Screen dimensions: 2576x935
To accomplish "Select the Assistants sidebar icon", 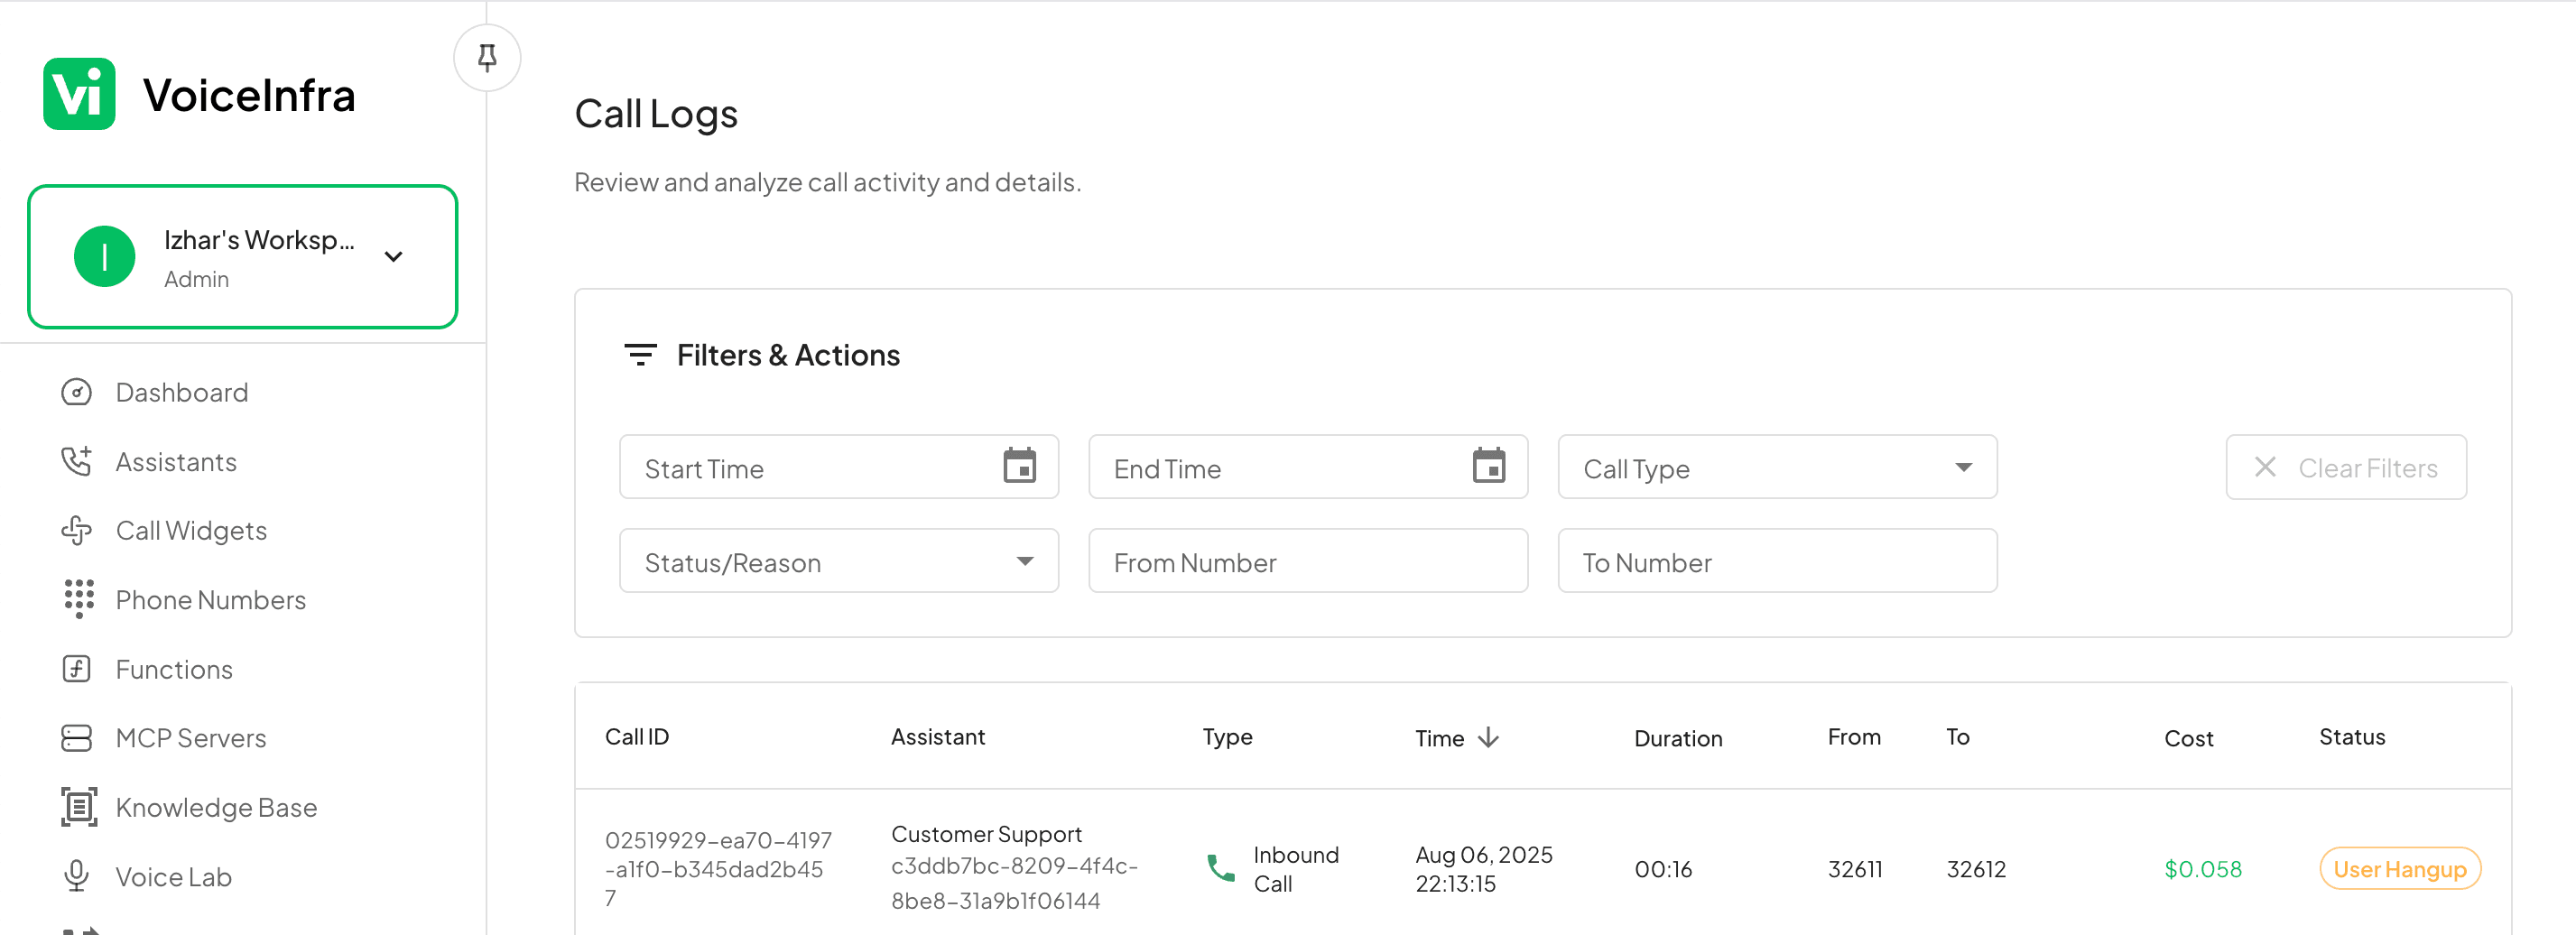I will tap(77, 461).
